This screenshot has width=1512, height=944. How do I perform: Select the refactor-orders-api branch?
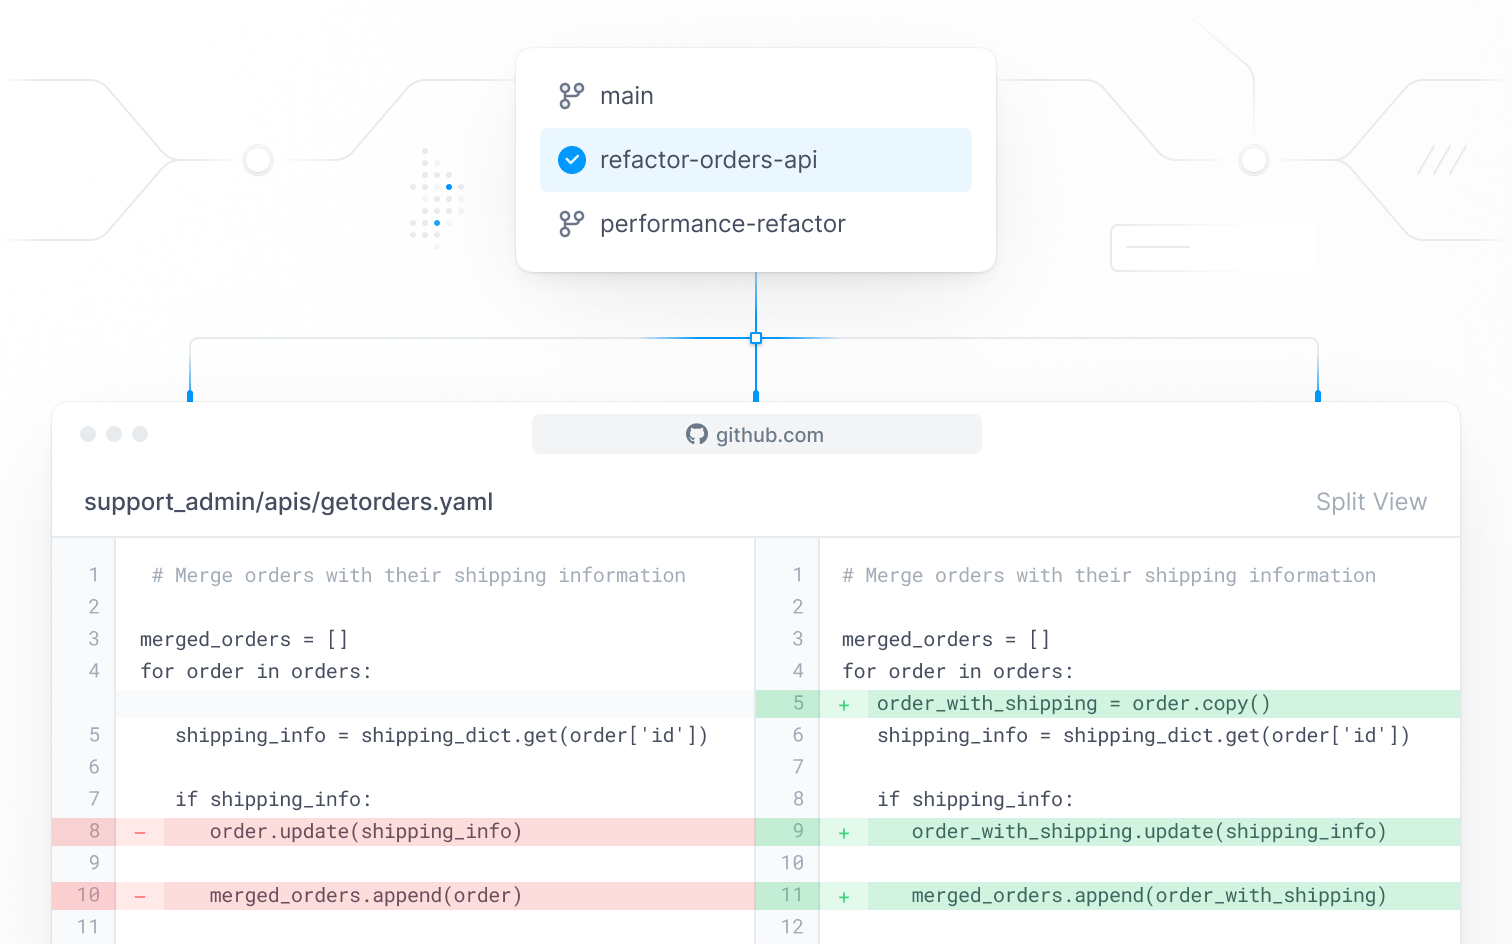click(x=708, y=159)
